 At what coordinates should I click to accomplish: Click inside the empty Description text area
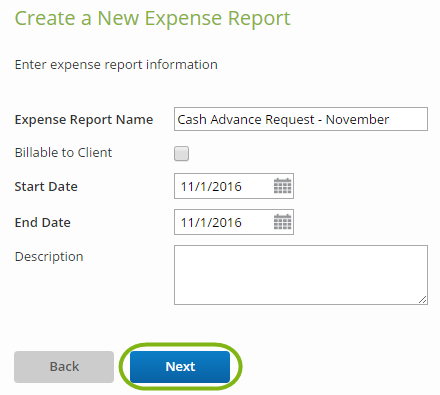click(301, 275)
